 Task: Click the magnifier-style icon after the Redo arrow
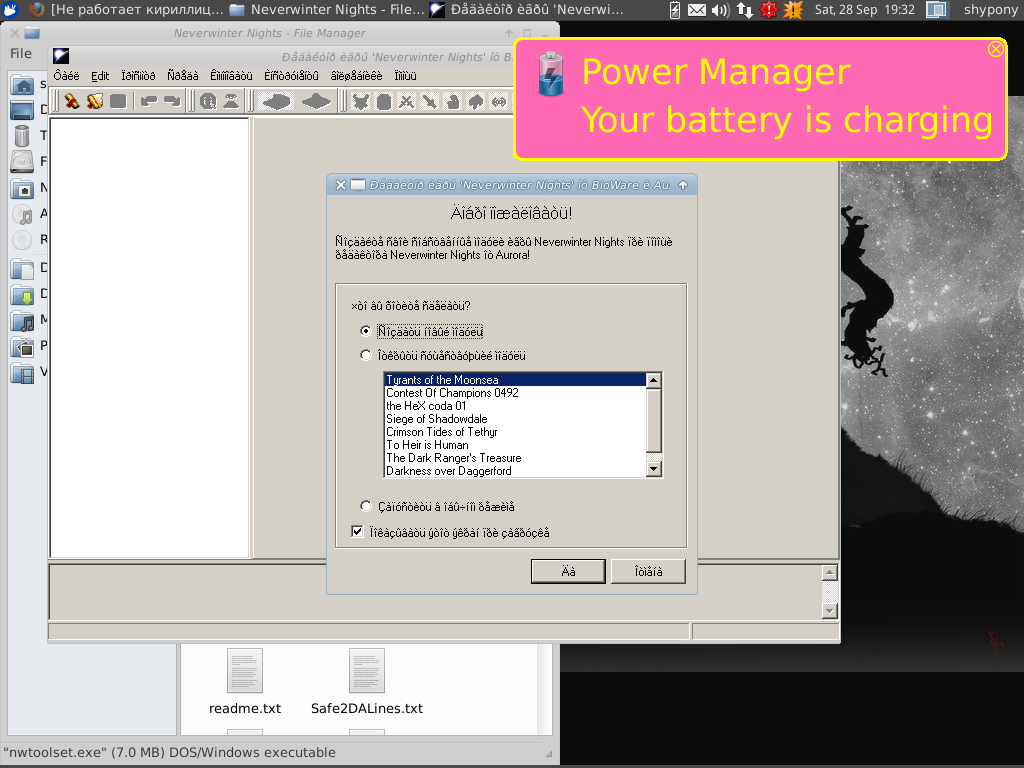click(208, 101)
